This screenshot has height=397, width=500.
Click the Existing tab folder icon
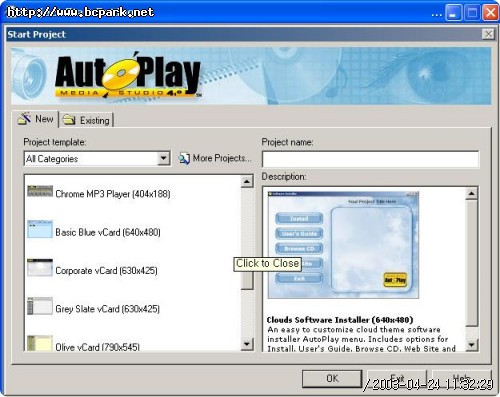pyautogui.click(x=69, y=120)
